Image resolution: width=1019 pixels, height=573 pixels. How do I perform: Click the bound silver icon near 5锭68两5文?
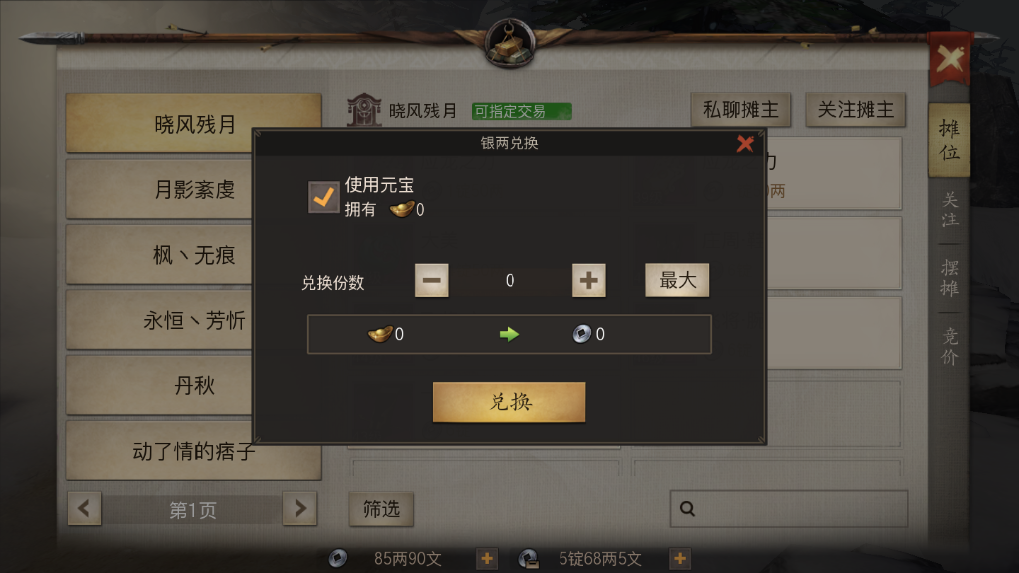coord(528,558)
